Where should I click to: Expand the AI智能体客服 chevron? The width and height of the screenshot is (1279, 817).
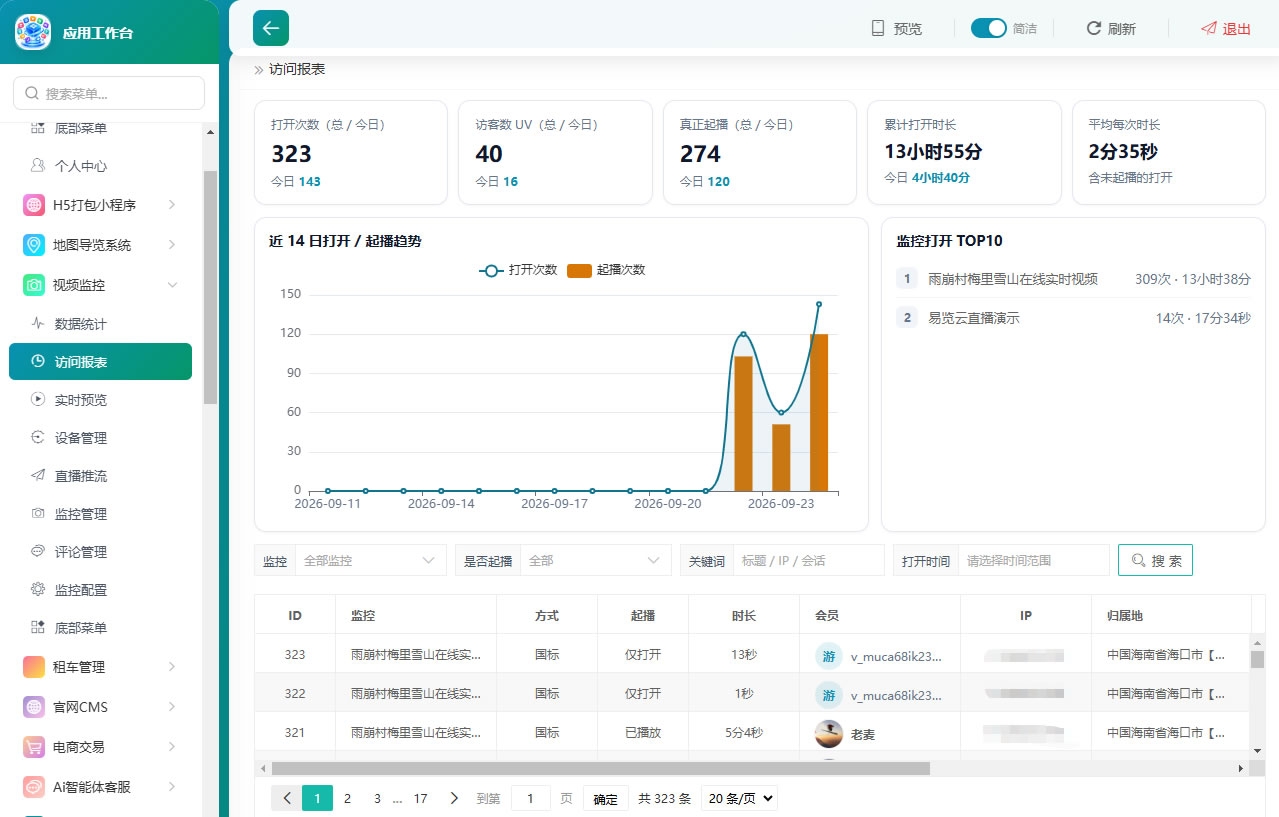[x=172, y=787]
